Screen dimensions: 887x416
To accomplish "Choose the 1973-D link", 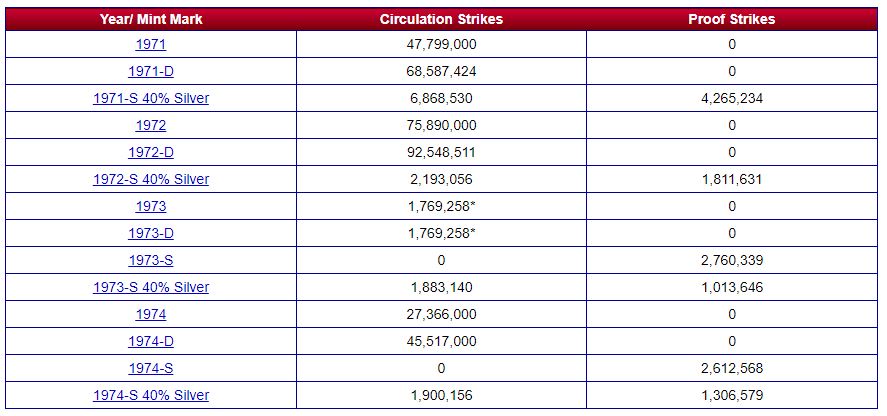I will [x=151, y=233].
